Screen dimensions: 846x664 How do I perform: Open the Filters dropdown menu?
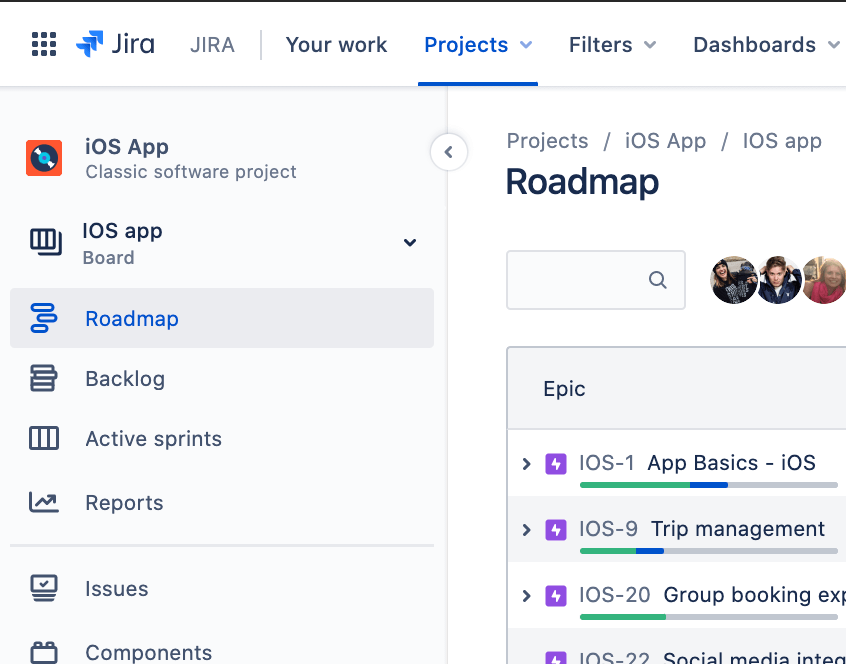point(612,45)
